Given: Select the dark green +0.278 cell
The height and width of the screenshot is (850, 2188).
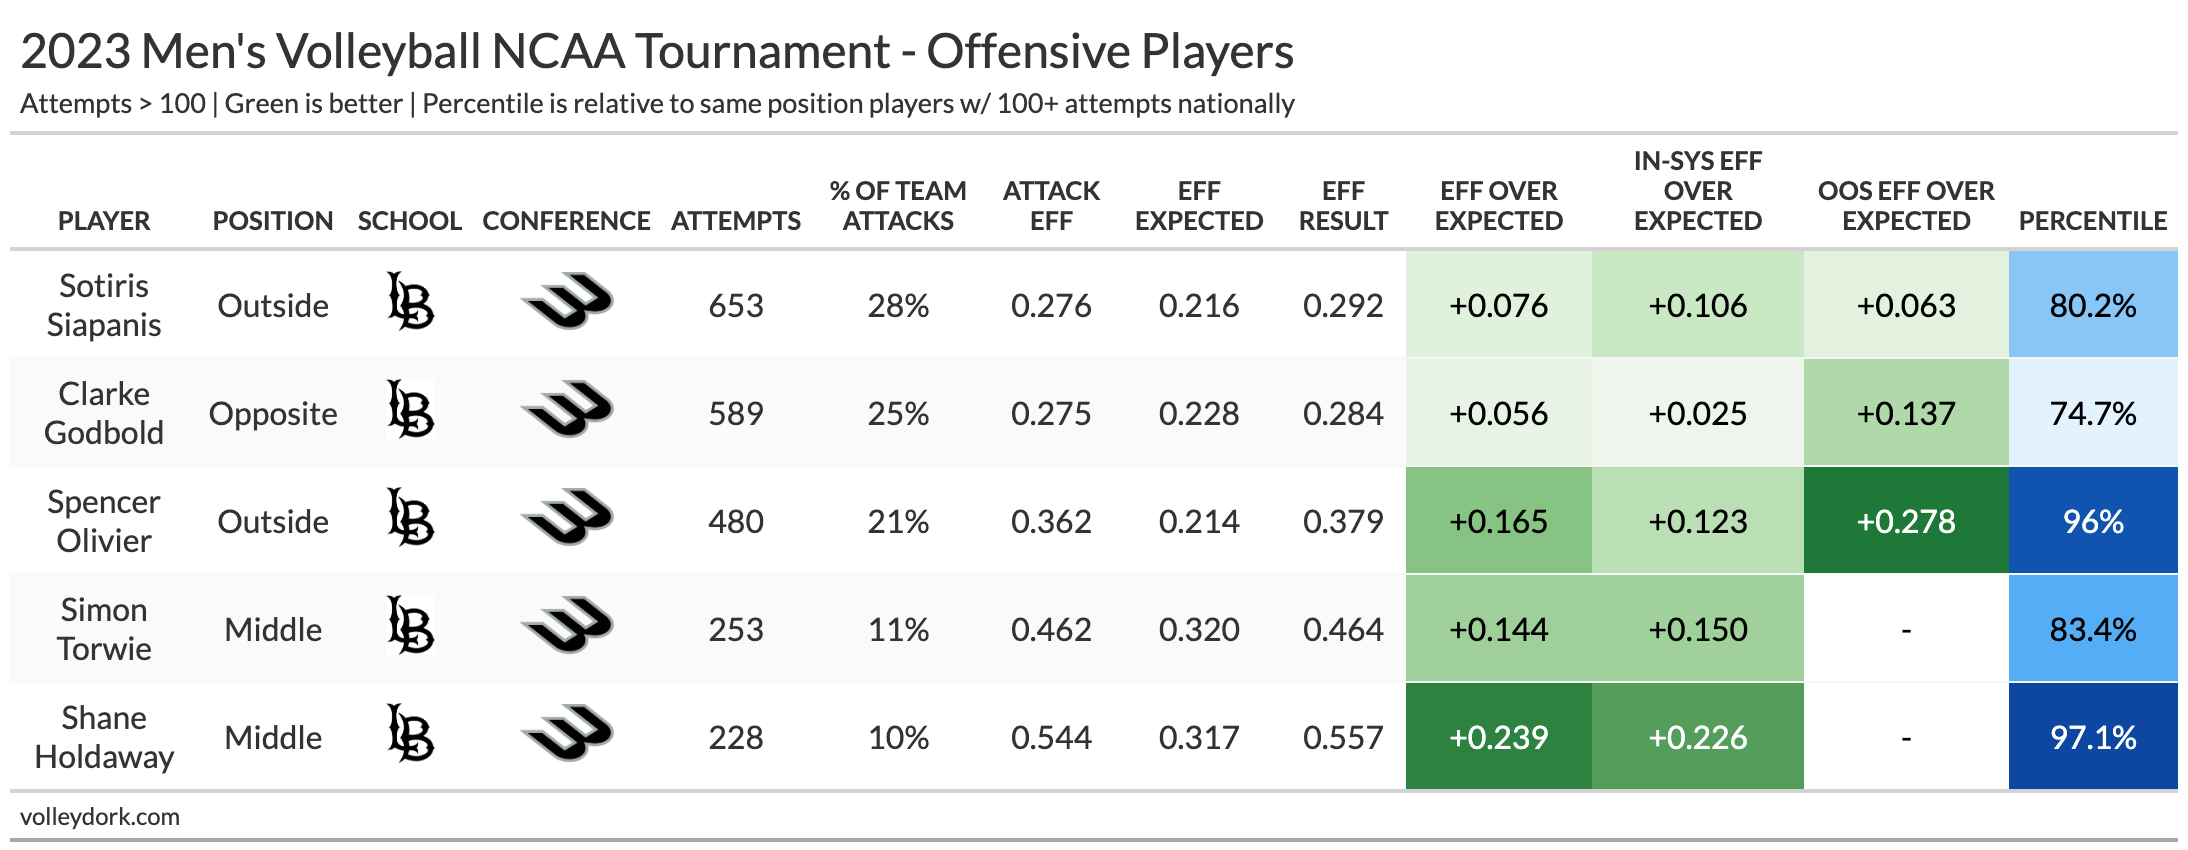Looking at the screenshot, I should pos(1906,521).
